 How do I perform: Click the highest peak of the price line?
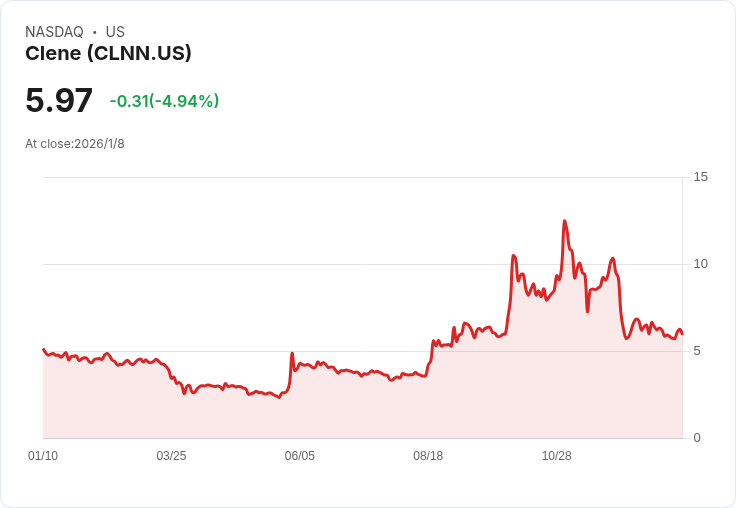[564, 222]
